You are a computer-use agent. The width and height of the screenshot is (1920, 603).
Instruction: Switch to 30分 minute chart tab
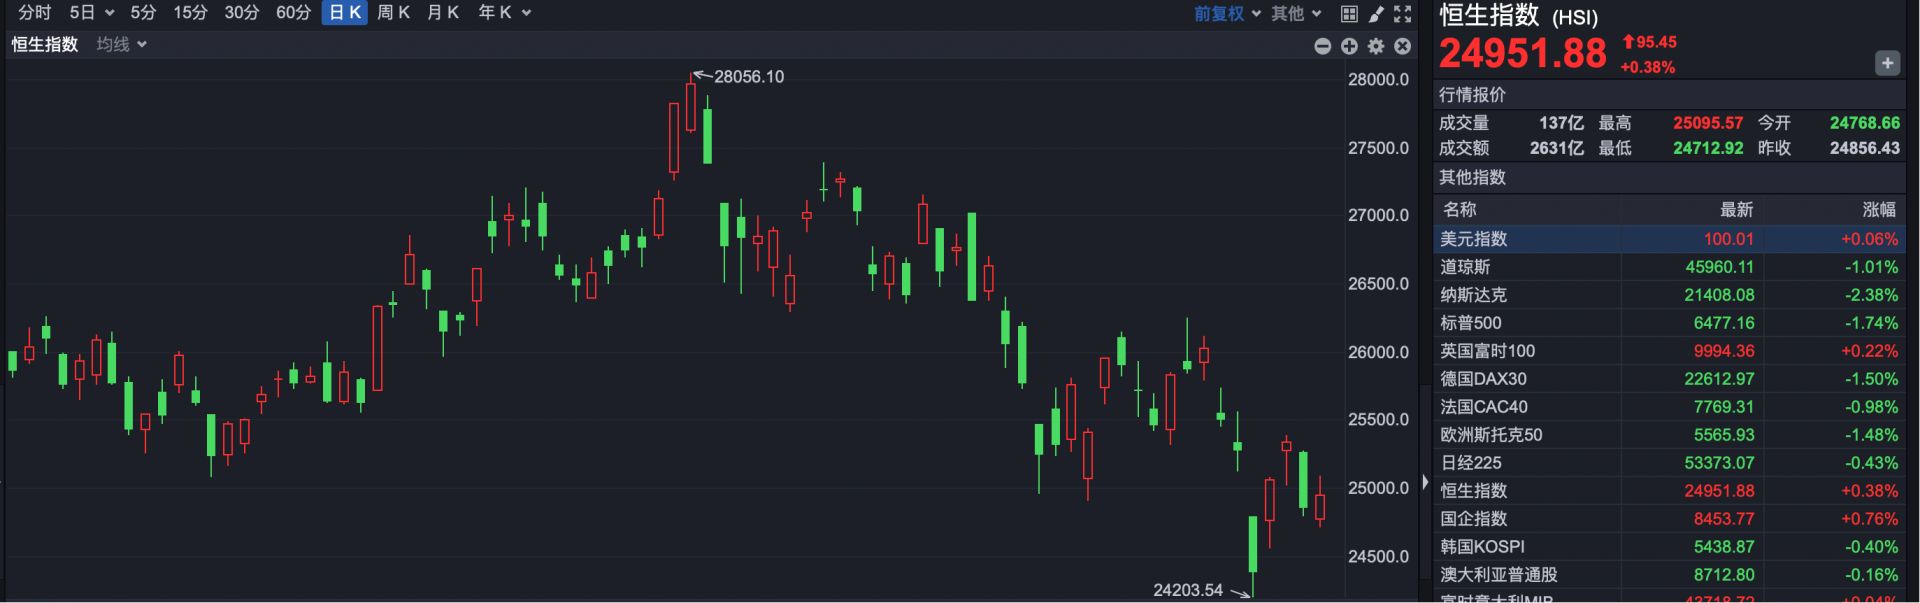point(241,13)
